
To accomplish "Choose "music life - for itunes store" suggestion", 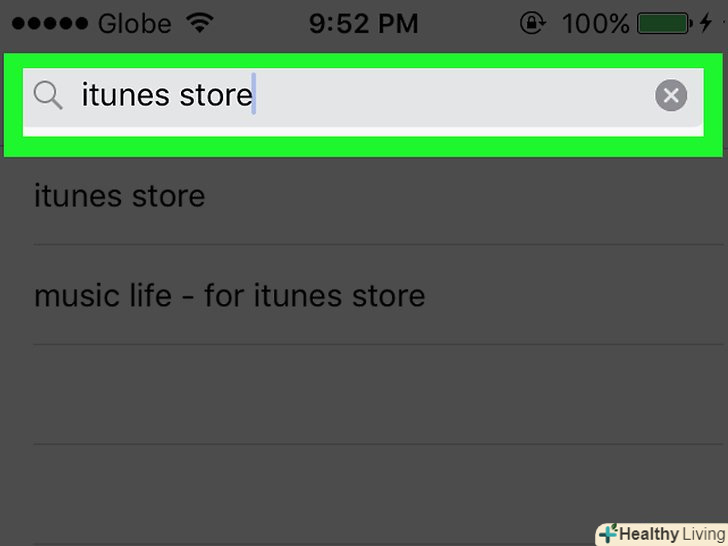I will pos(230,296).
